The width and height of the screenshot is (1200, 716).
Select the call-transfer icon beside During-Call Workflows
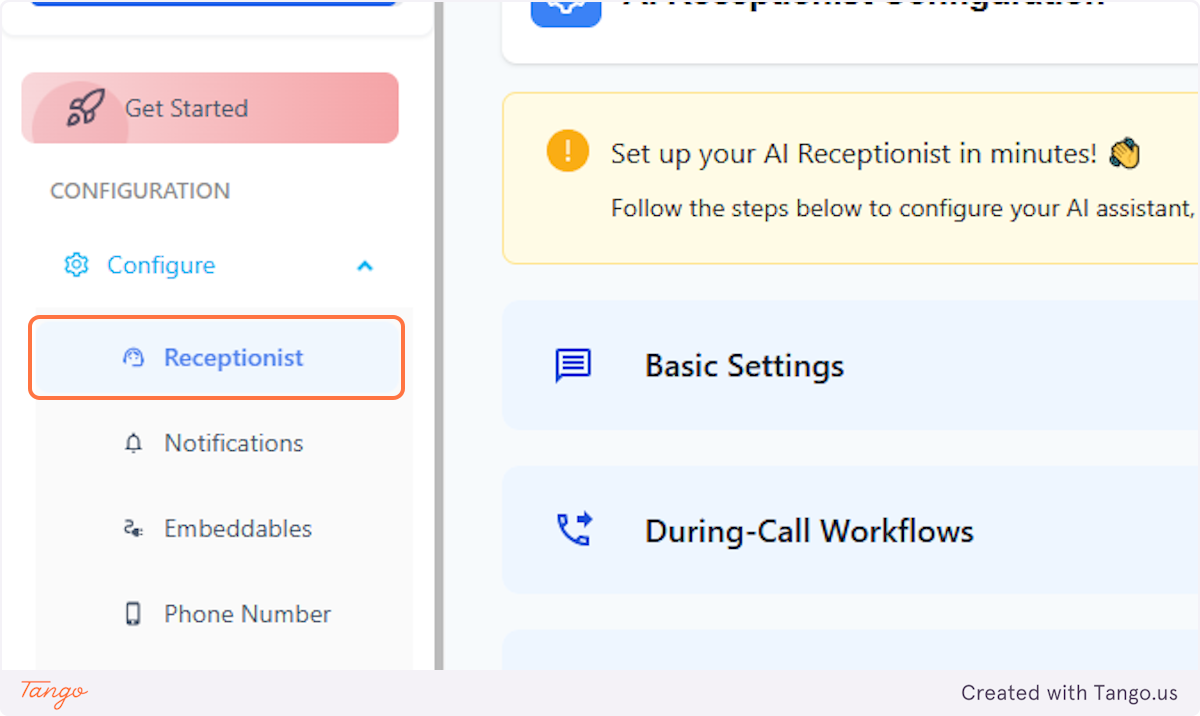(572, 530)
